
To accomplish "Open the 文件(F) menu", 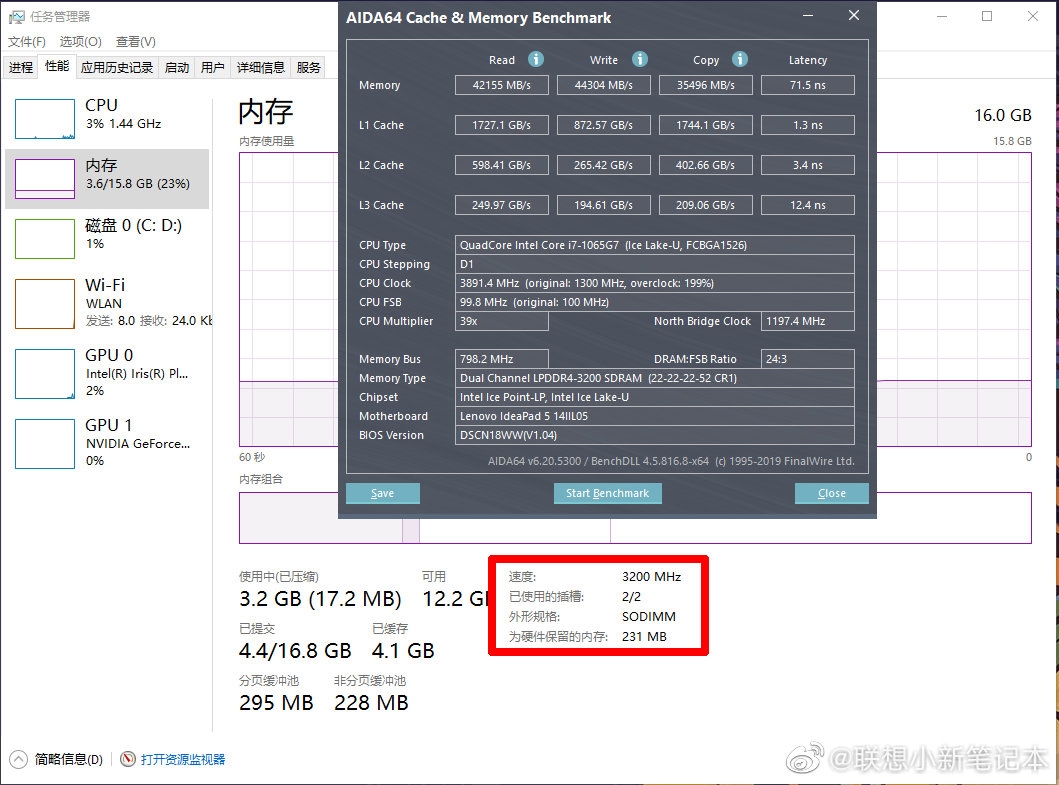I will [x=27, y=42].
